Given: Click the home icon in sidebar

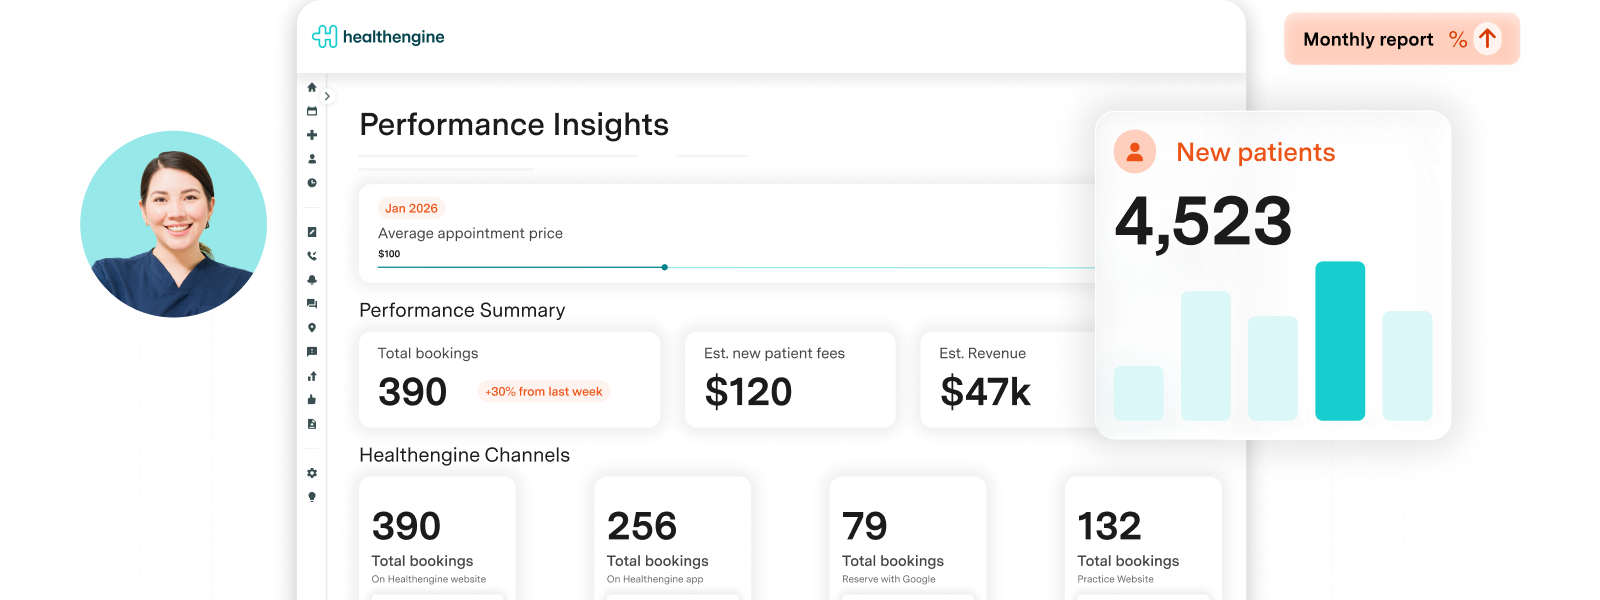Looking at the screenshot, I should (312, 87).
